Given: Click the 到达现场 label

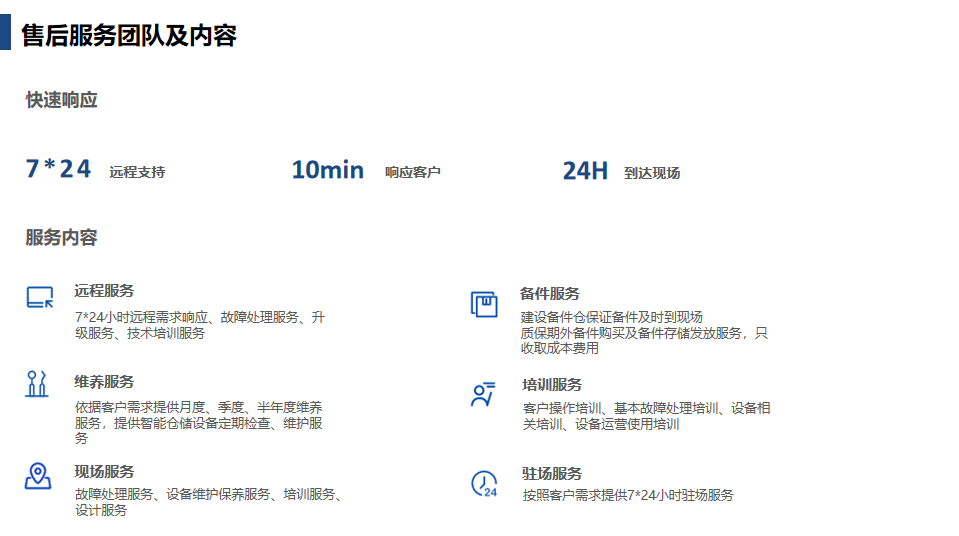Looking at the screenshot, I should (652, 173).
